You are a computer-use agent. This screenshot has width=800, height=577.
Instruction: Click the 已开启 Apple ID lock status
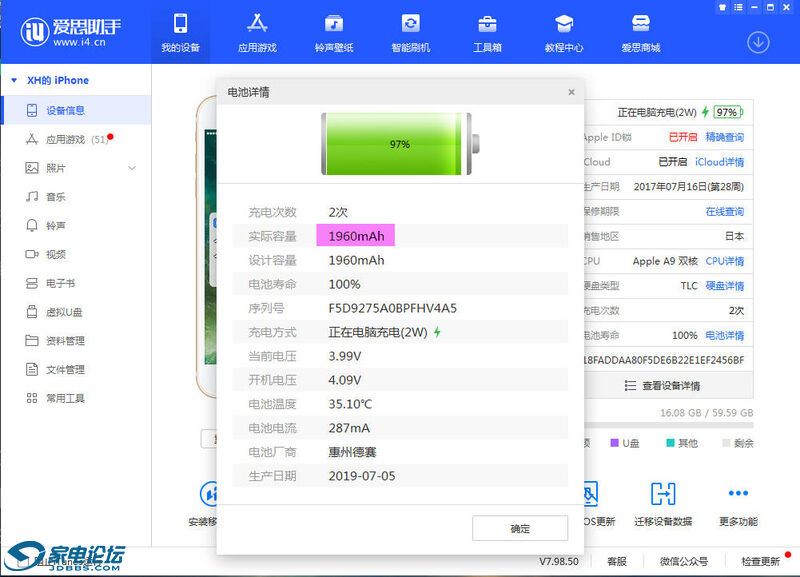(x=683, y=137)
